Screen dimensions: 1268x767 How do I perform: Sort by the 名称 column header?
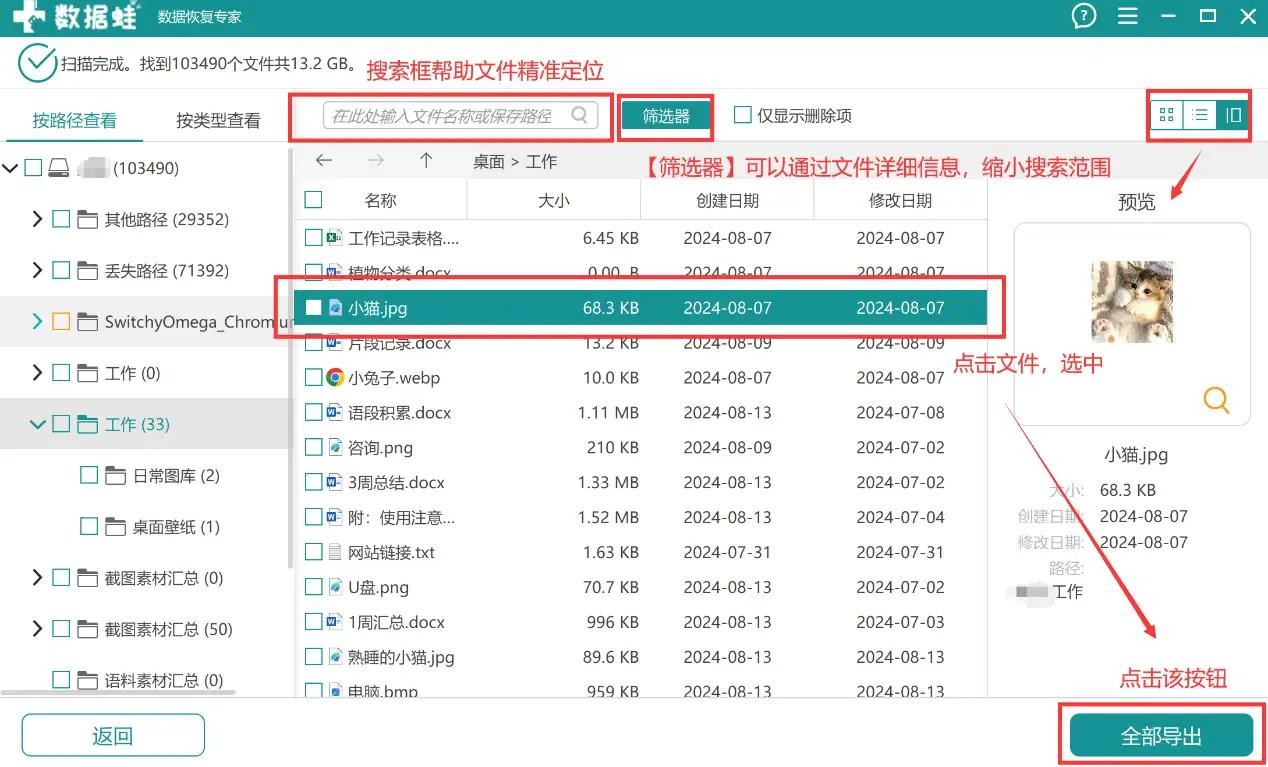coord(381,200)
